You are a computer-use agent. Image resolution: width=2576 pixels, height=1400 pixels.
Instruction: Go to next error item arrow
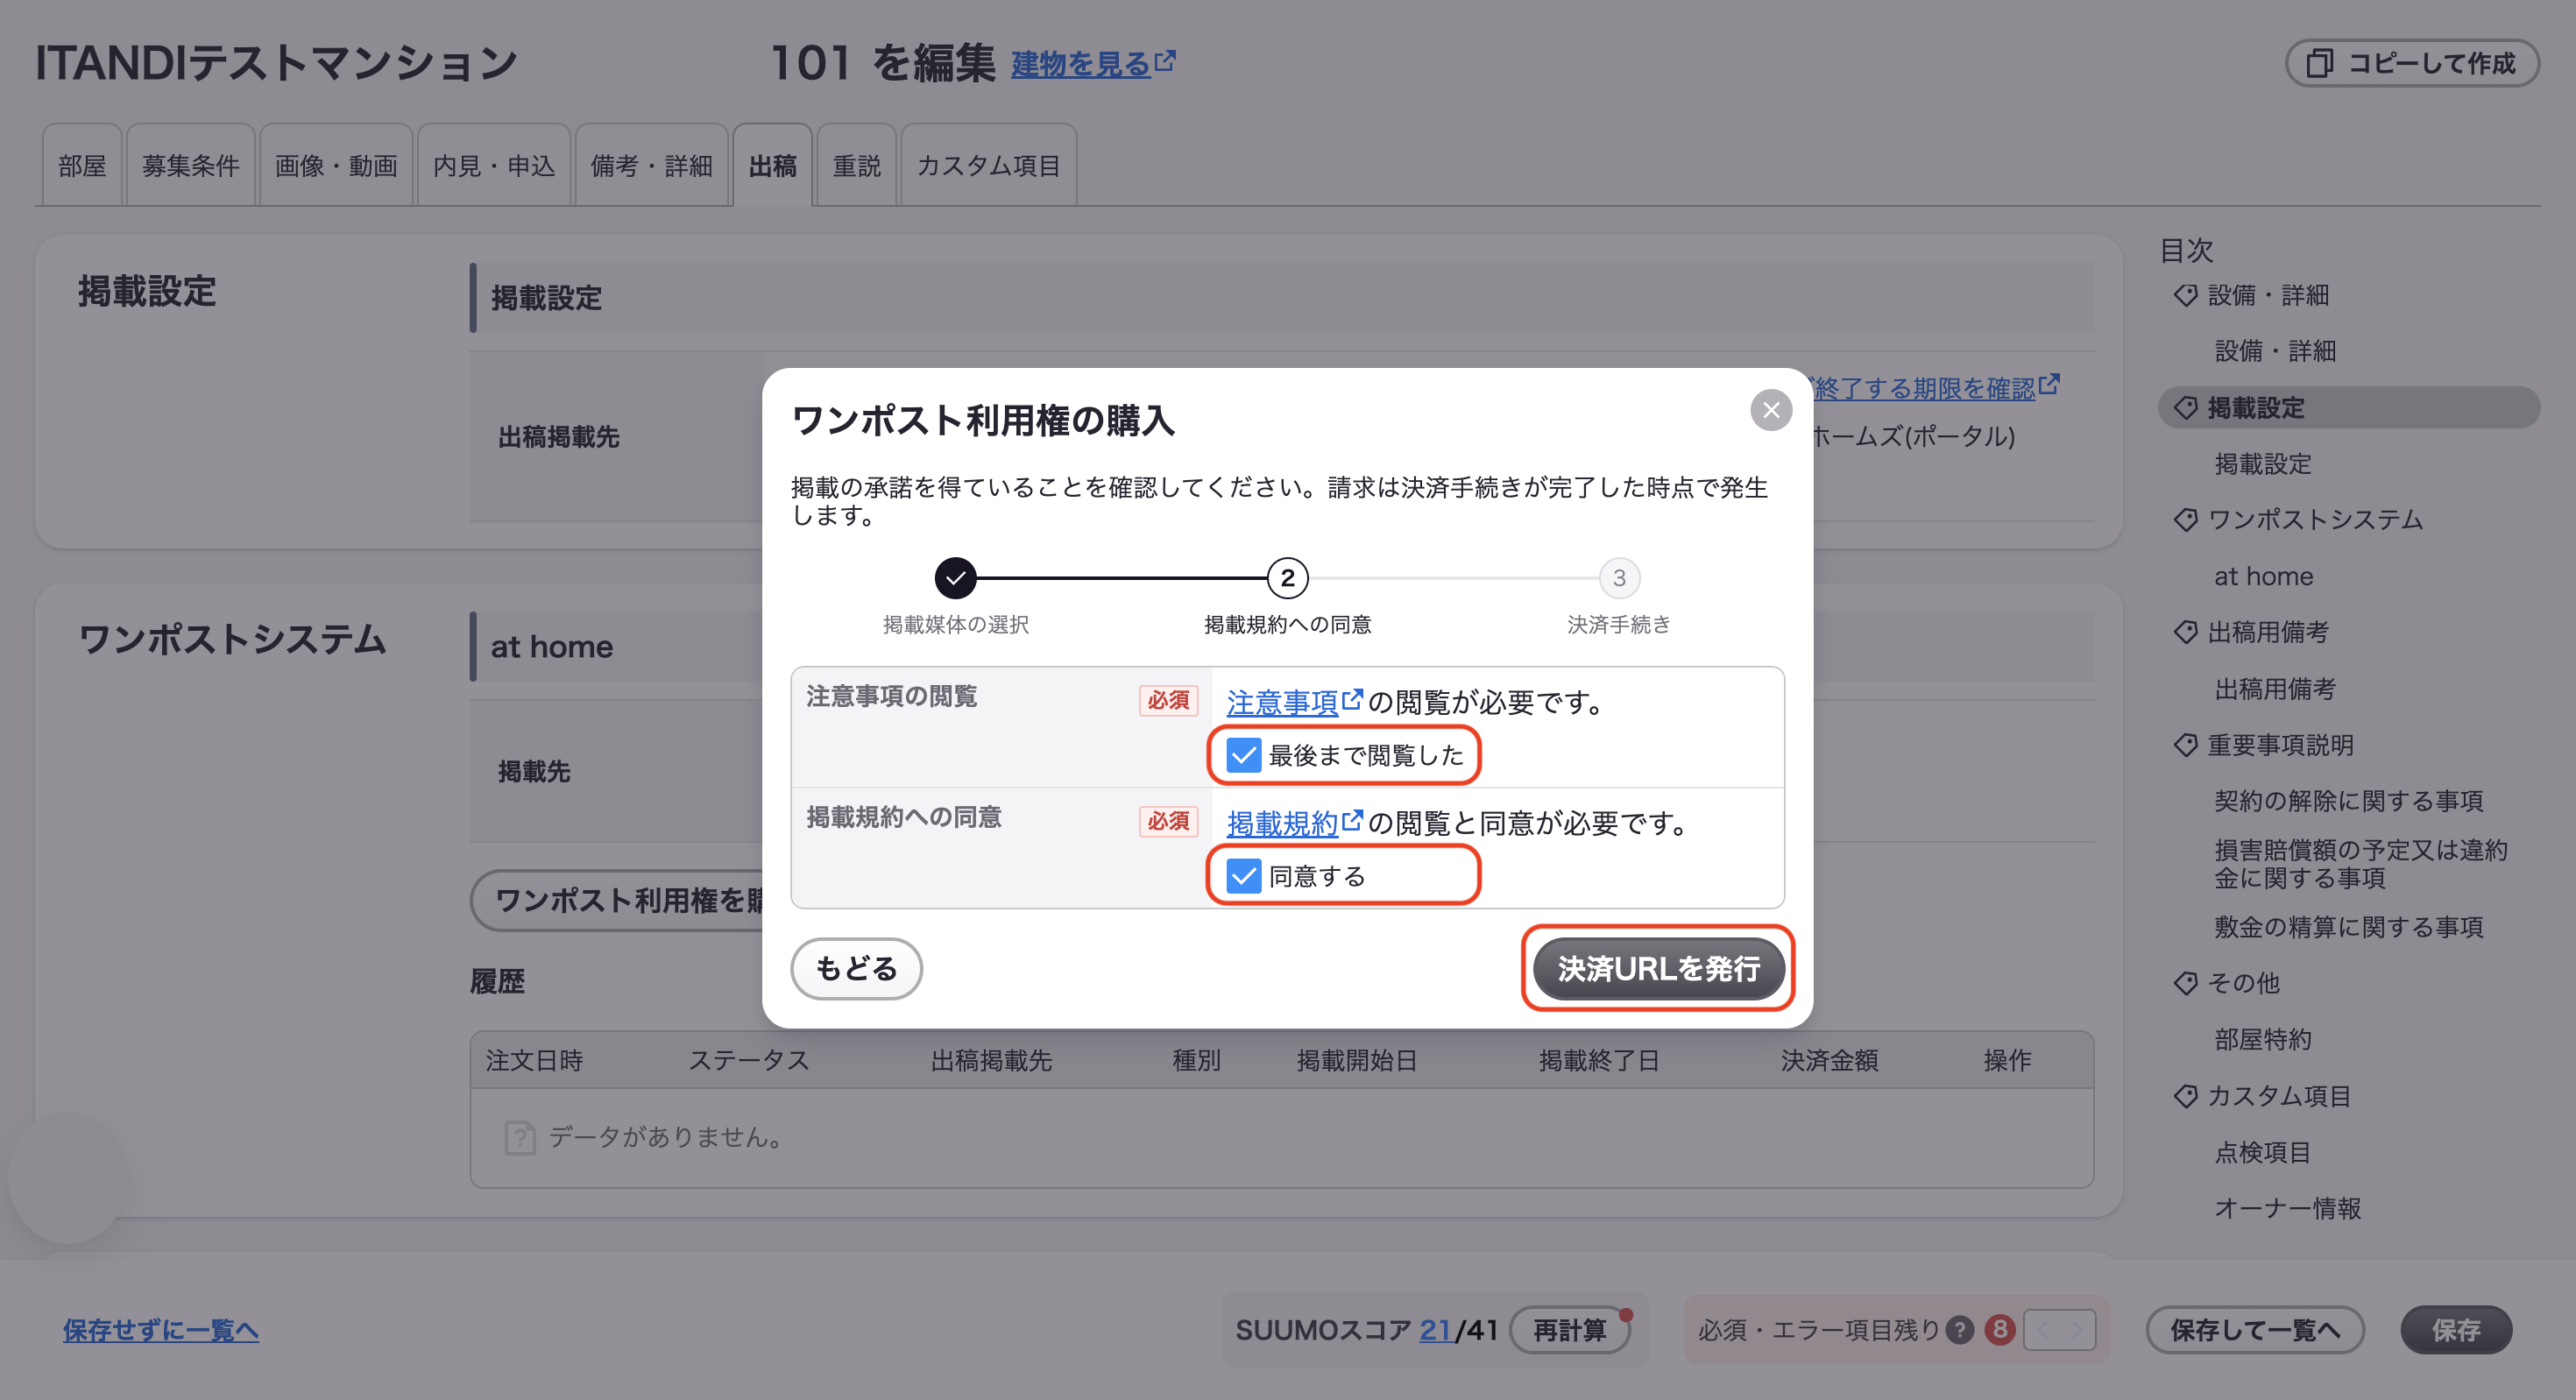coord(2077,1330)
